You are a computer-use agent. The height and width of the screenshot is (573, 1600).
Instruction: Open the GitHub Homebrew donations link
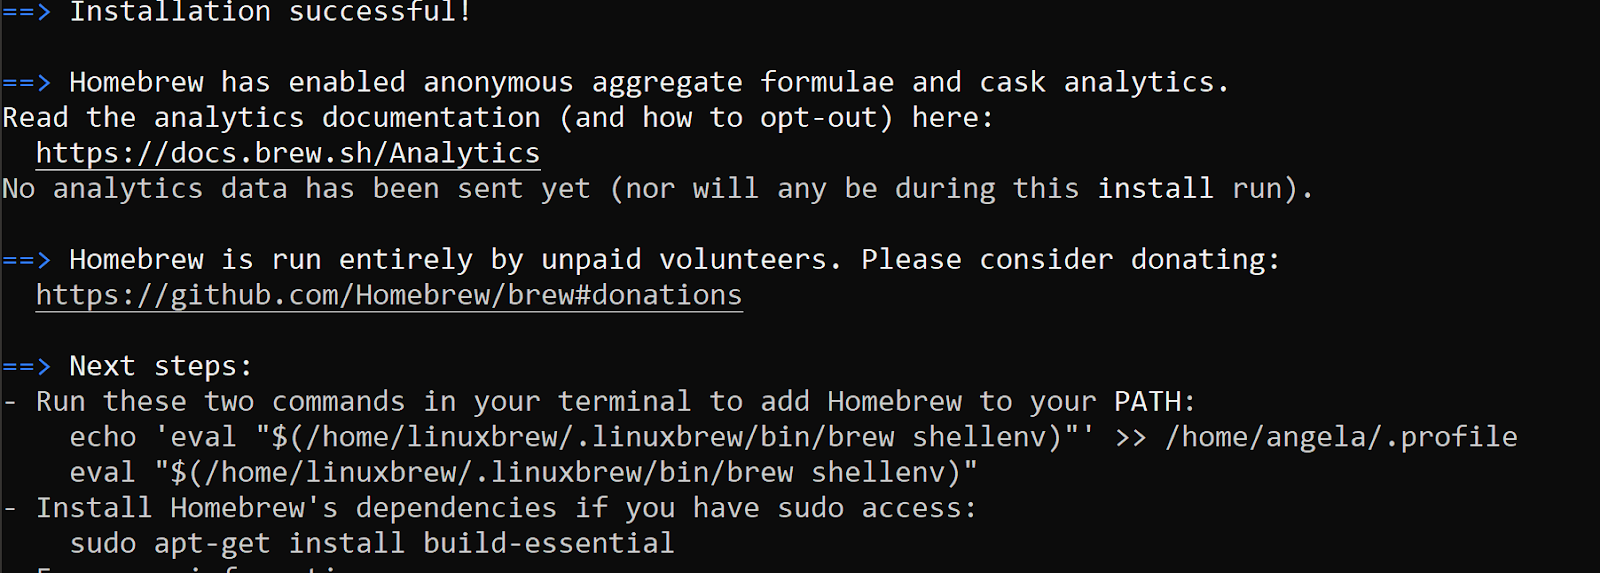pyautogui.click(x=389, y=295)
